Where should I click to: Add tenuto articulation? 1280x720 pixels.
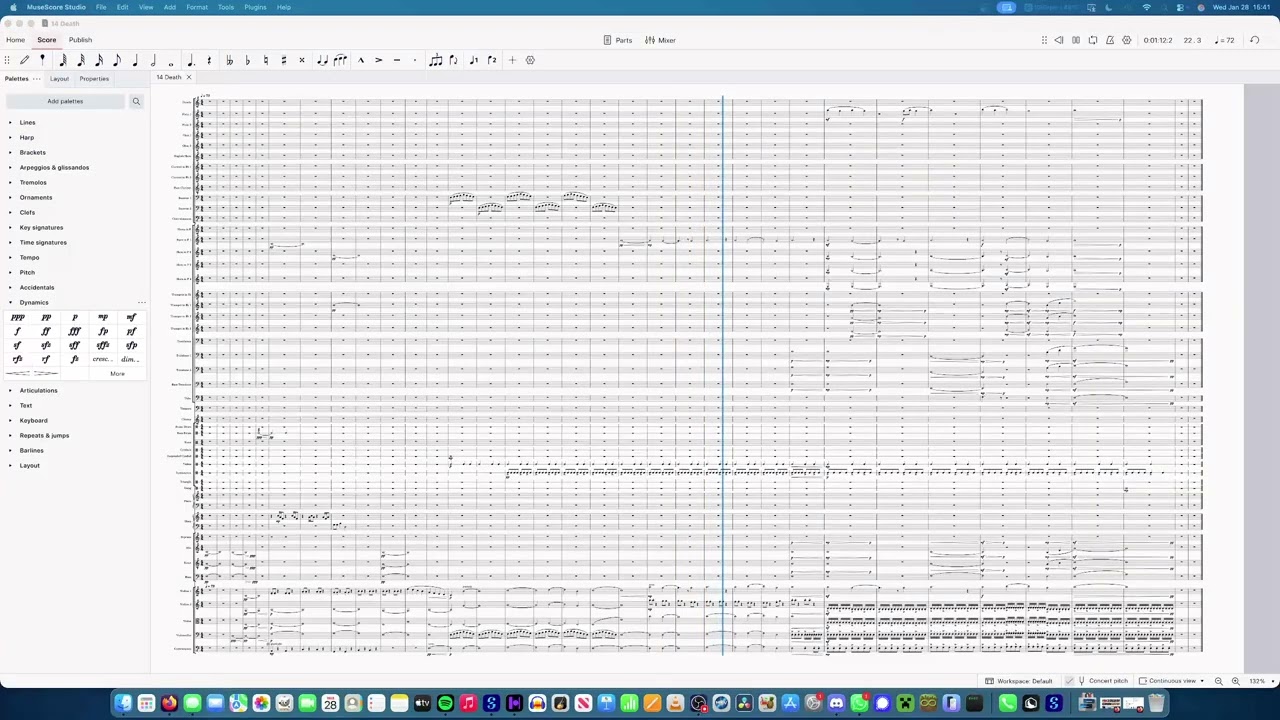(x=396, y=60)
